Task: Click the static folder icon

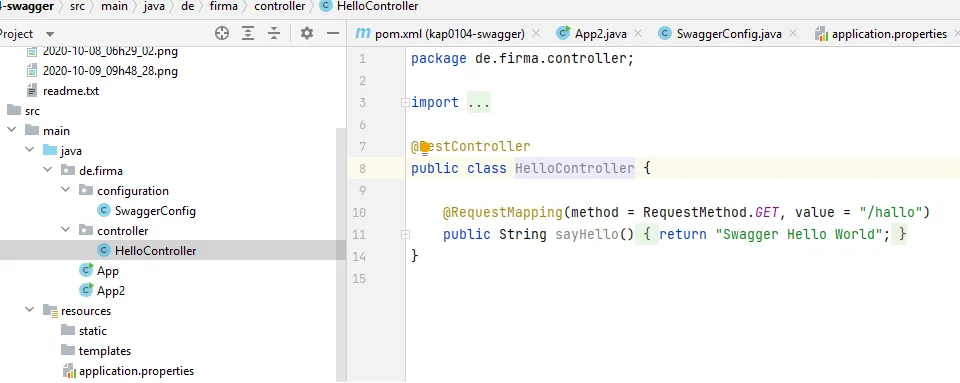Action: [x=68, y=330]
